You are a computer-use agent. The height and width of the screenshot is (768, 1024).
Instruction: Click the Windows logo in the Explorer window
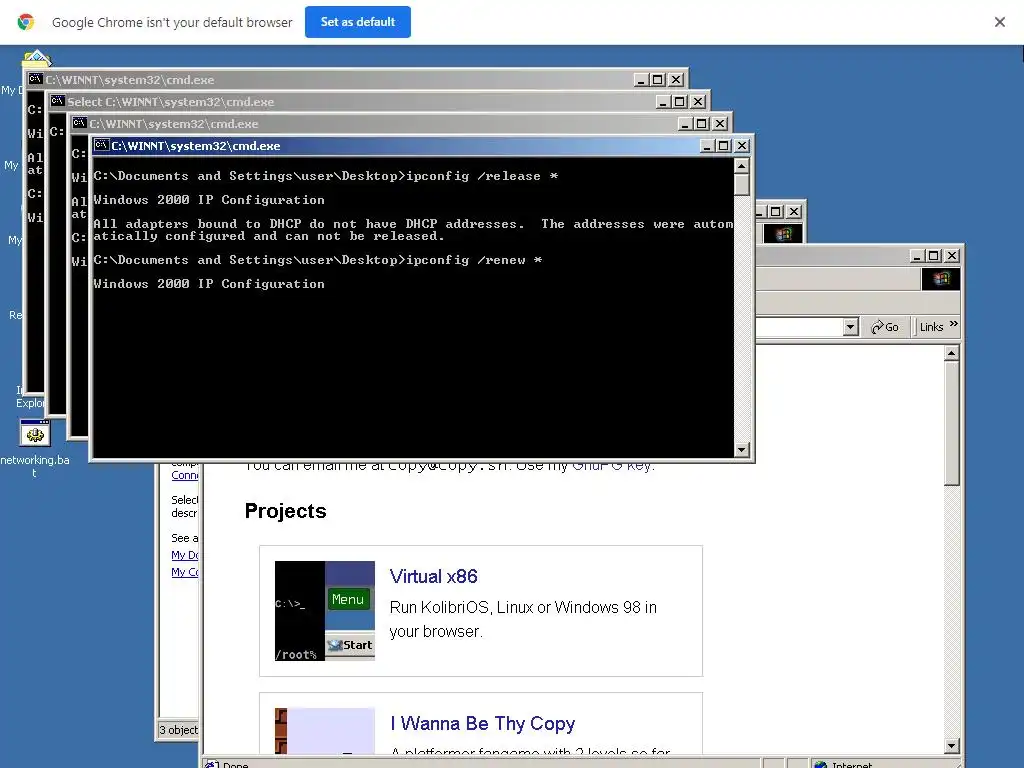tap(783, 234)
